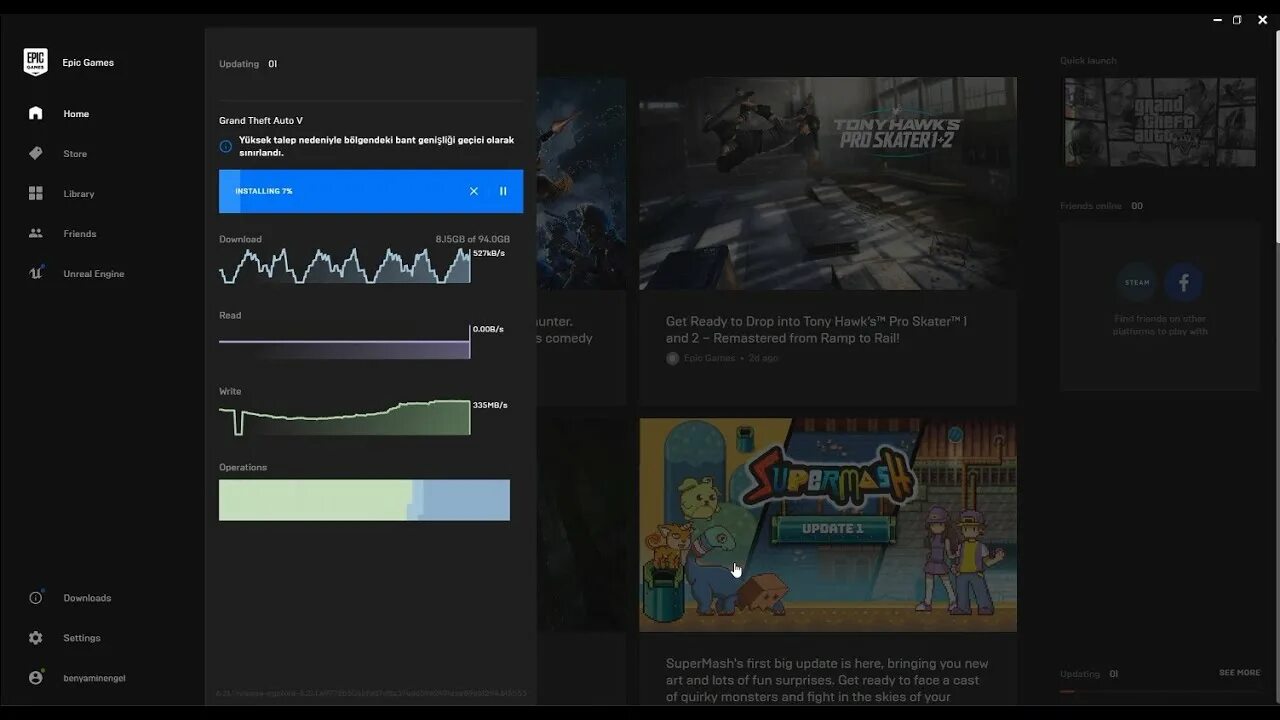This screenshot has width=1280, height=720.
Task: Click the vertical scrollbar
Action: [x=1276, y=137]
